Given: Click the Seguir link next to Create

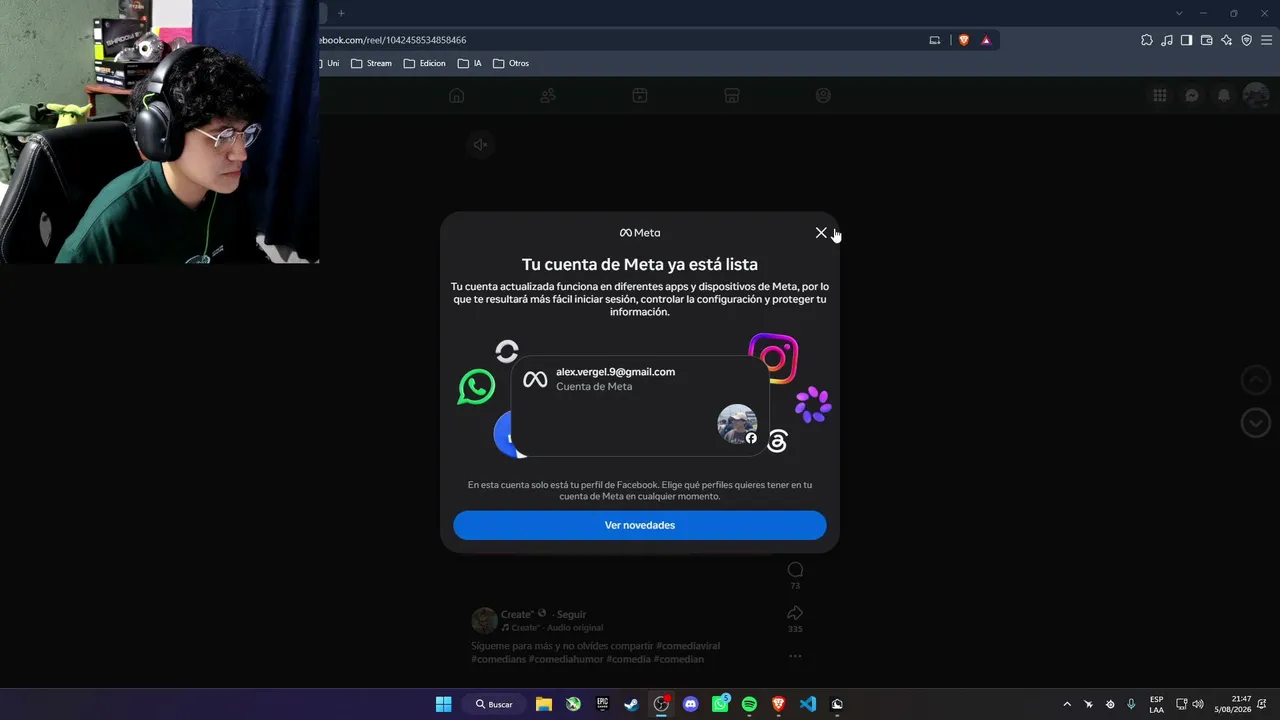Looking at the screenshot, I should click(571, 615).
